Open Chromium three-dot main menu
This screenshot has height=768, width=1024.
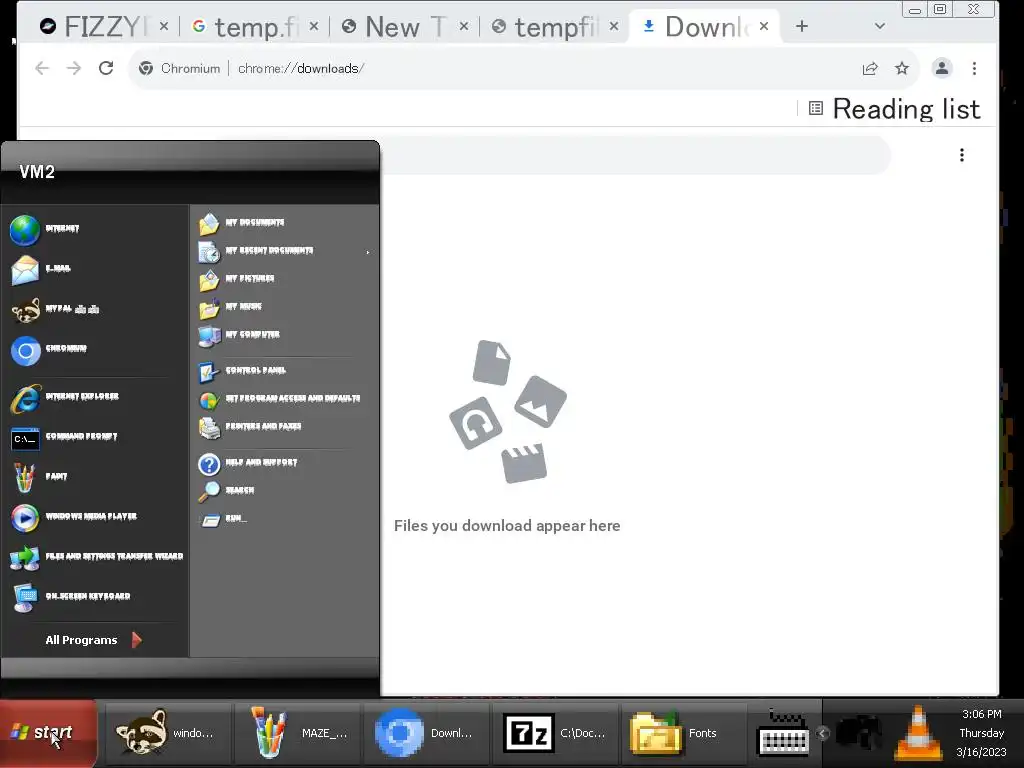click(x=974, y=68)
